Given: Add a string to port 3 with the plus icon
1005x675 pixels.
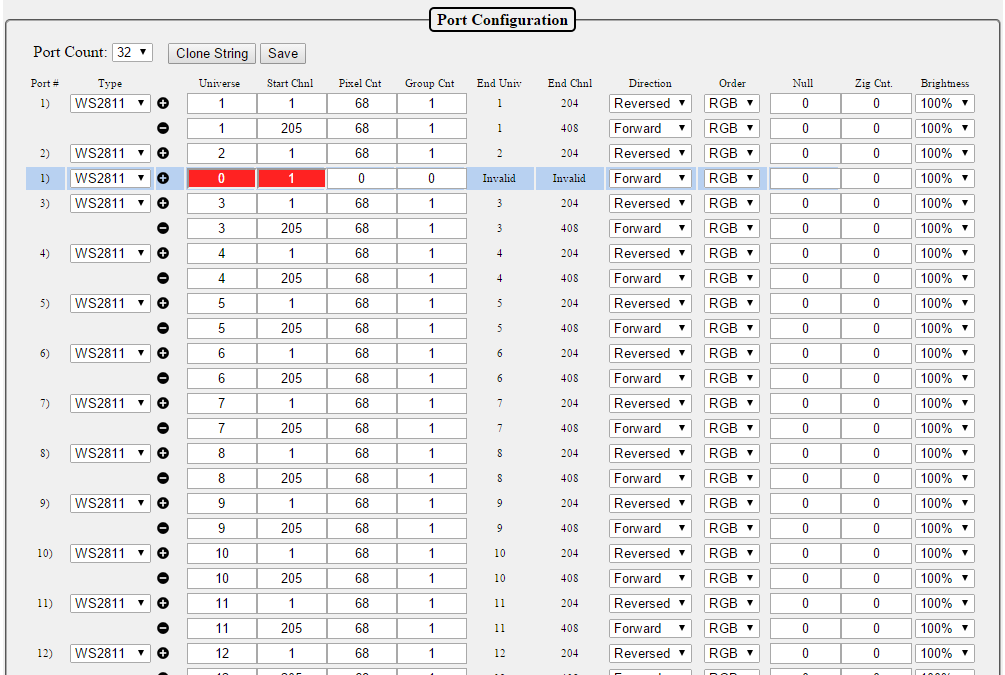Looking at the screenshot, I should click(163, 203).
